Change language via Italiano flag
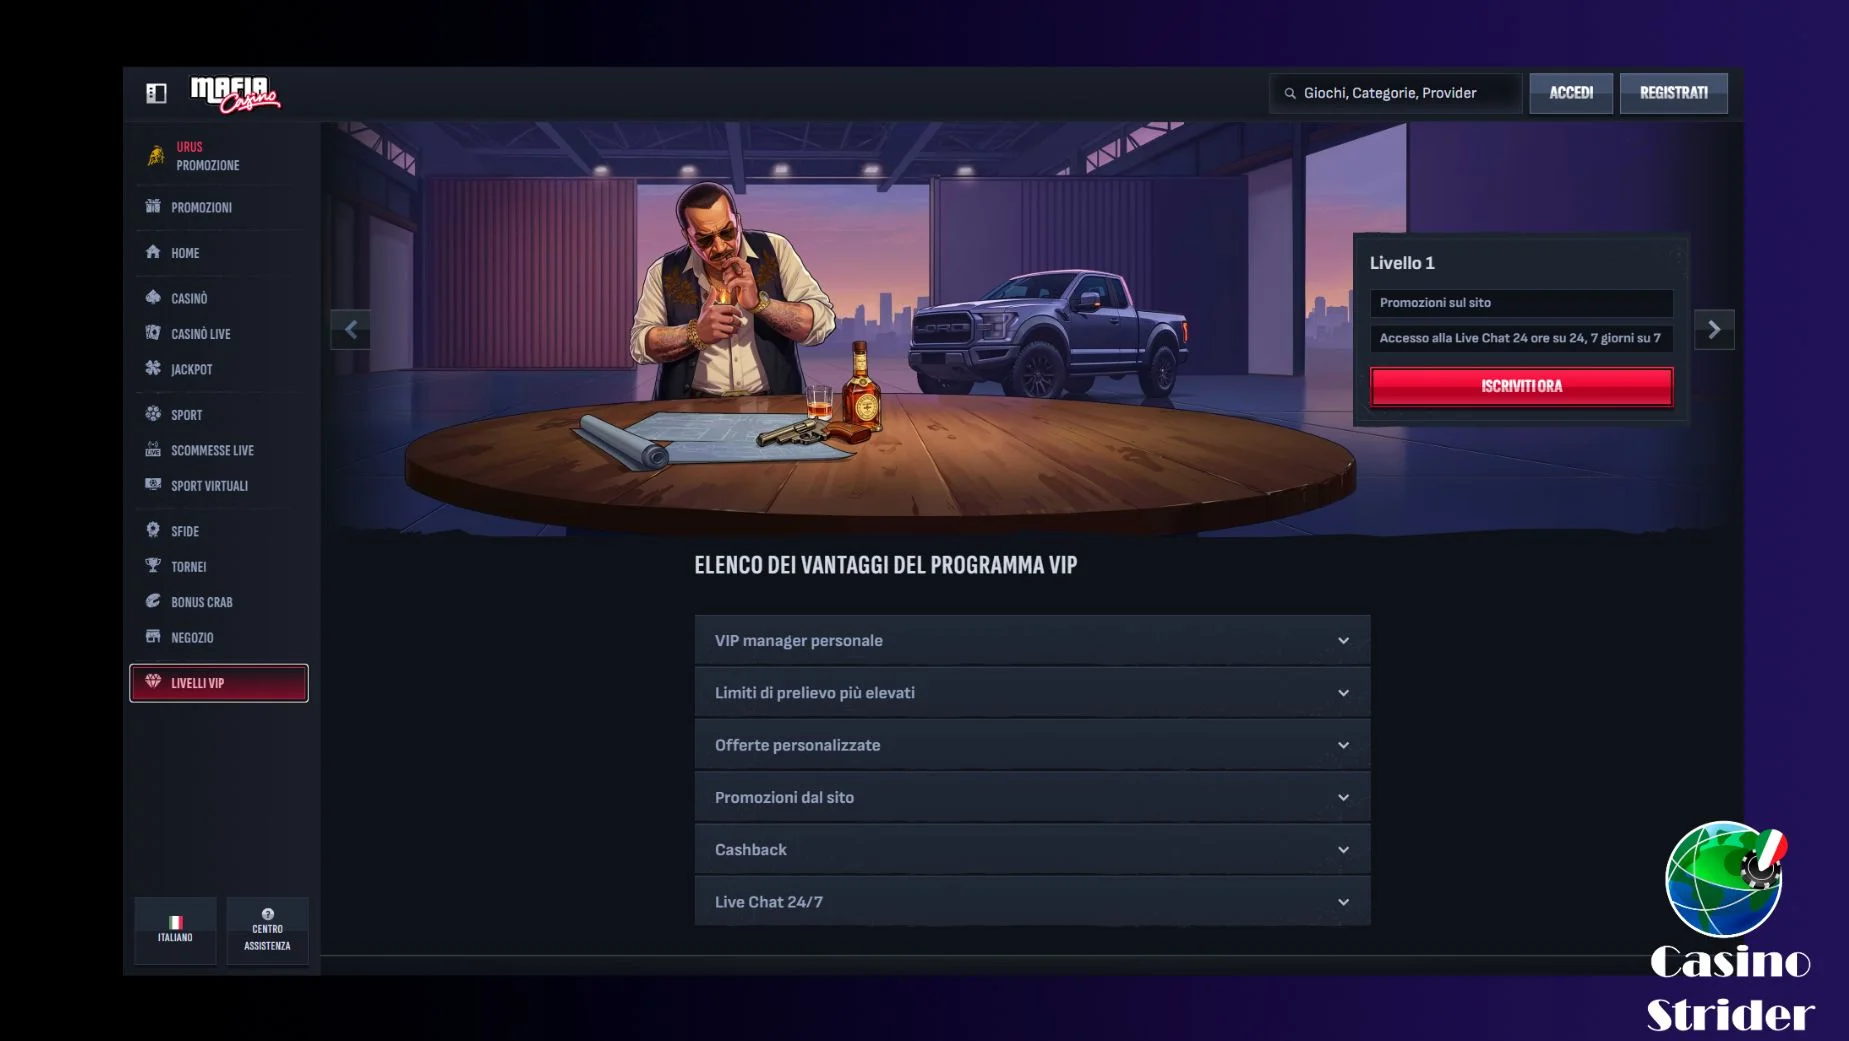The height and width of the screenshot is (1041, 1849). [x=175, y=923]
